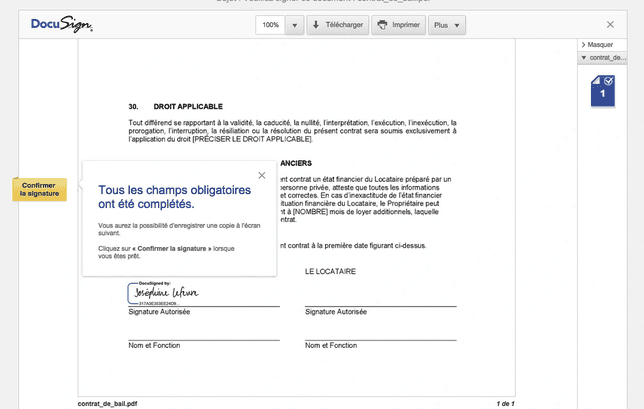Select page 1 thumbnail

603,91
